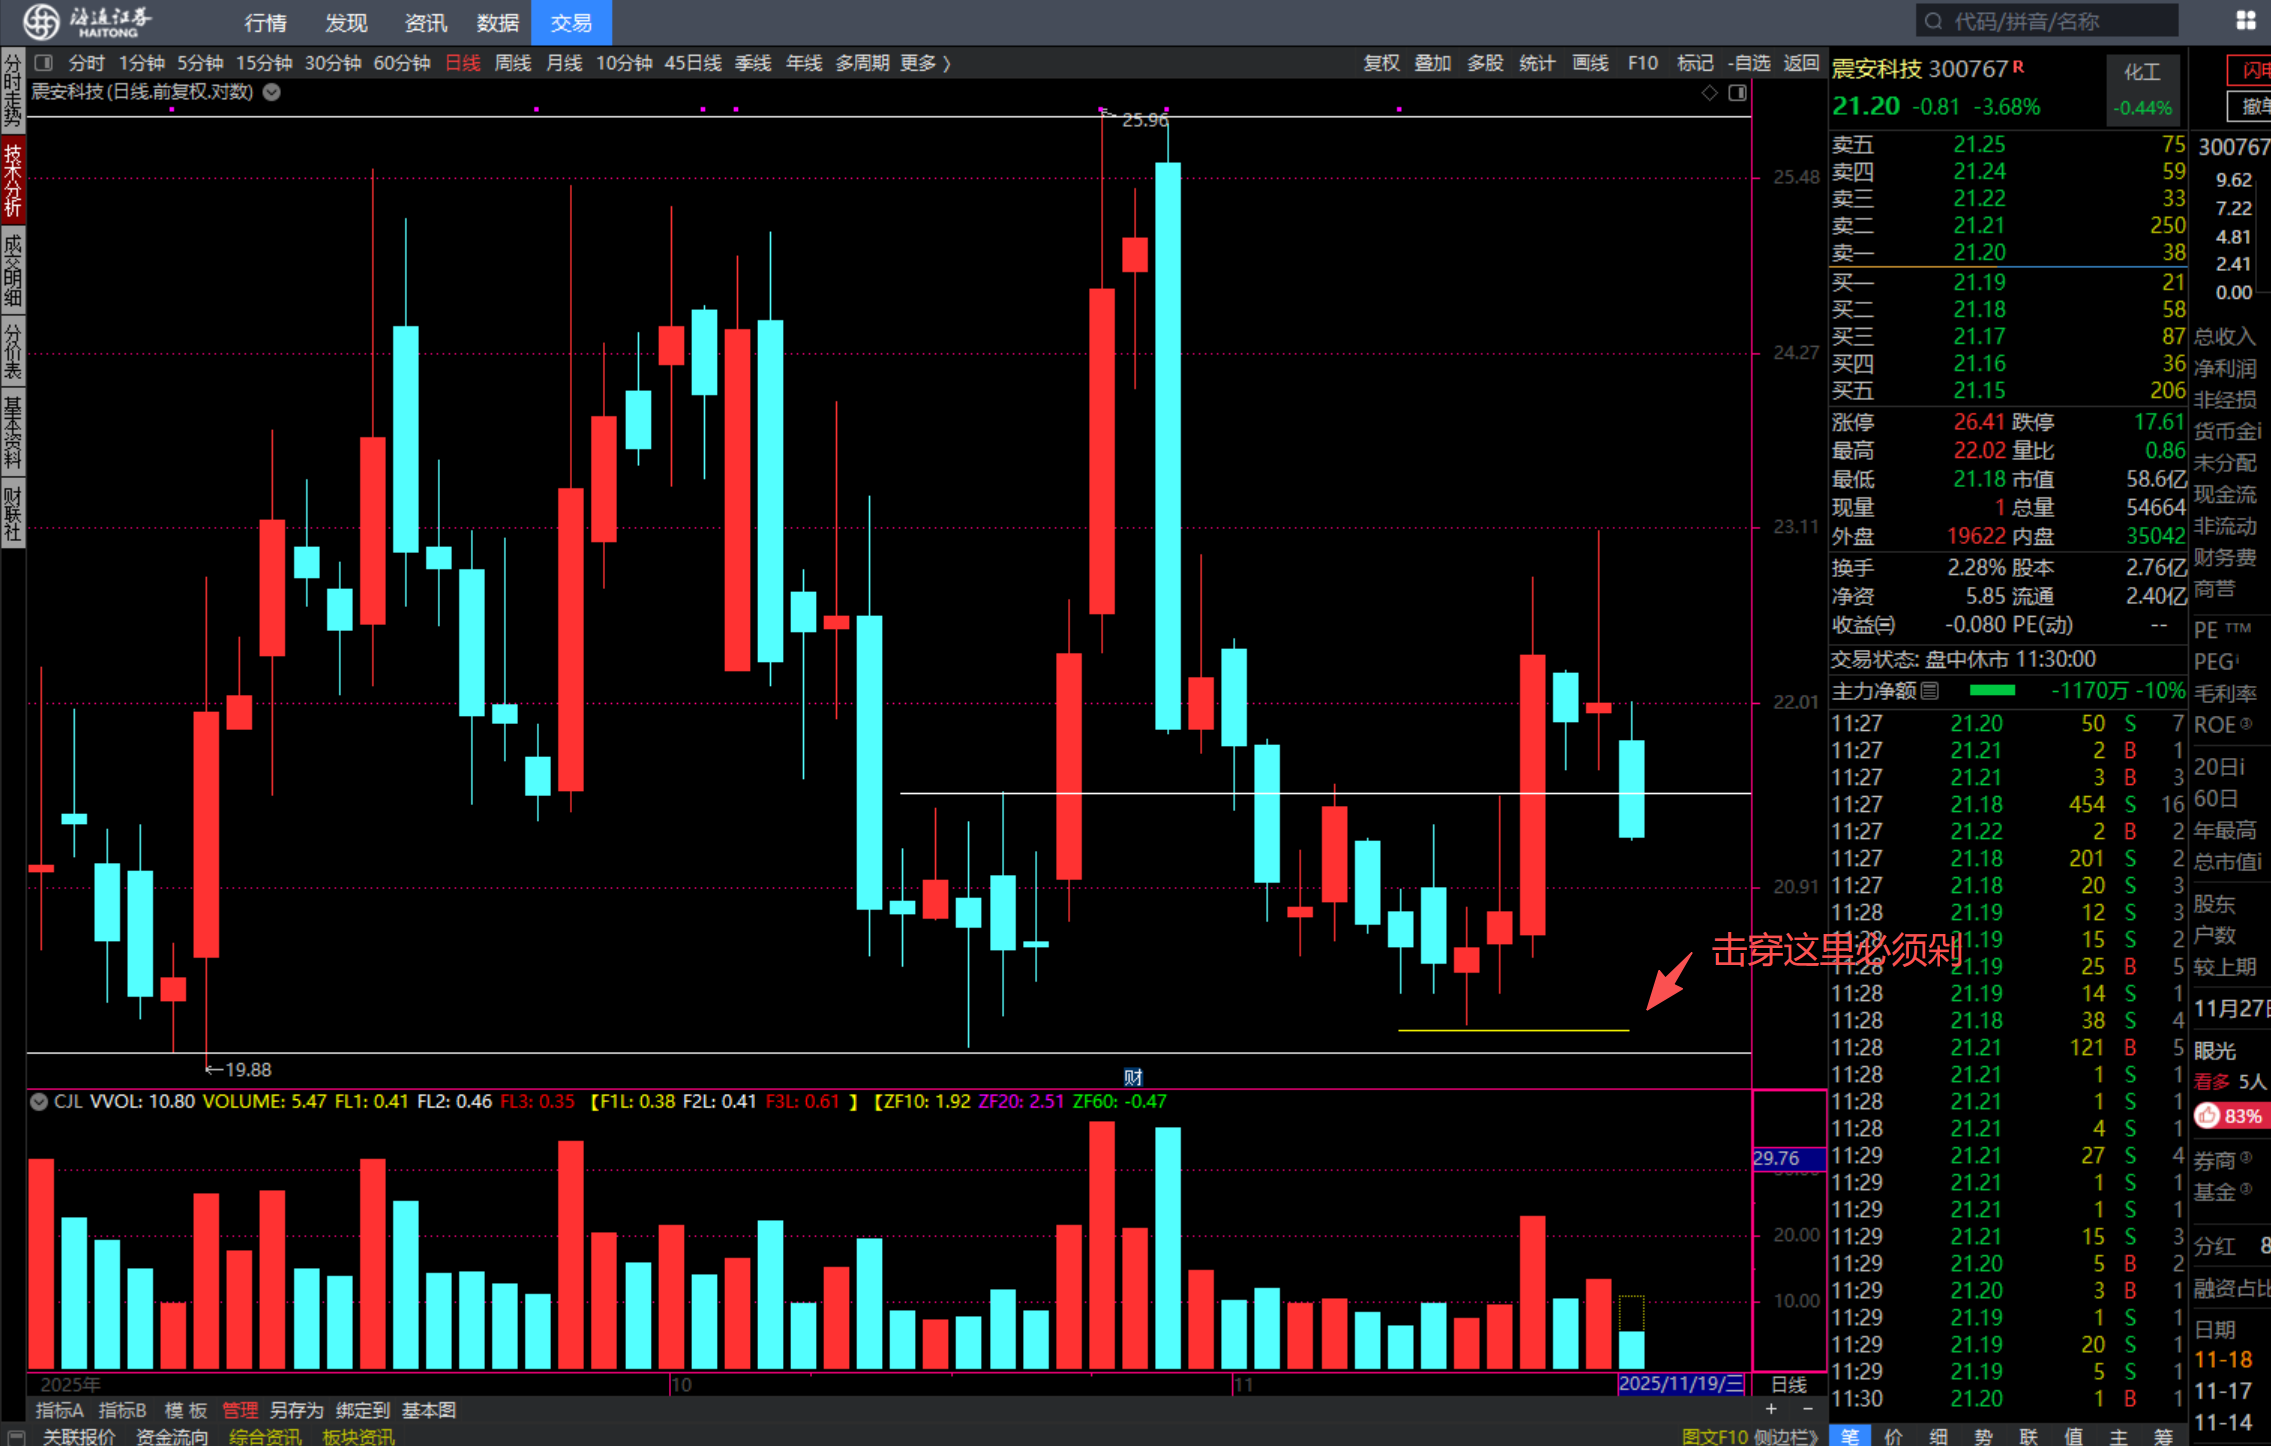2271x1446 pixels.
Task: Select the 周线 weekly period tab
Action: point(513,63)
